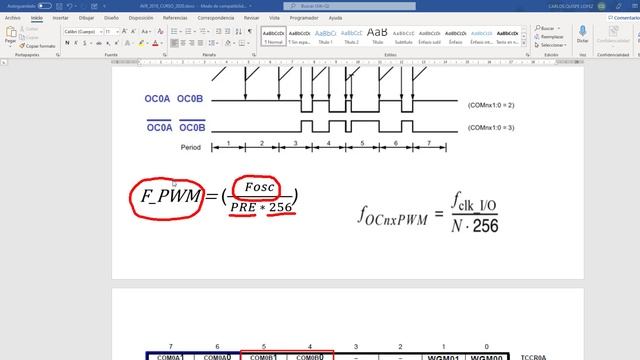Align text right
Viewport: 640px width, 360px height.
coord(192,43)
